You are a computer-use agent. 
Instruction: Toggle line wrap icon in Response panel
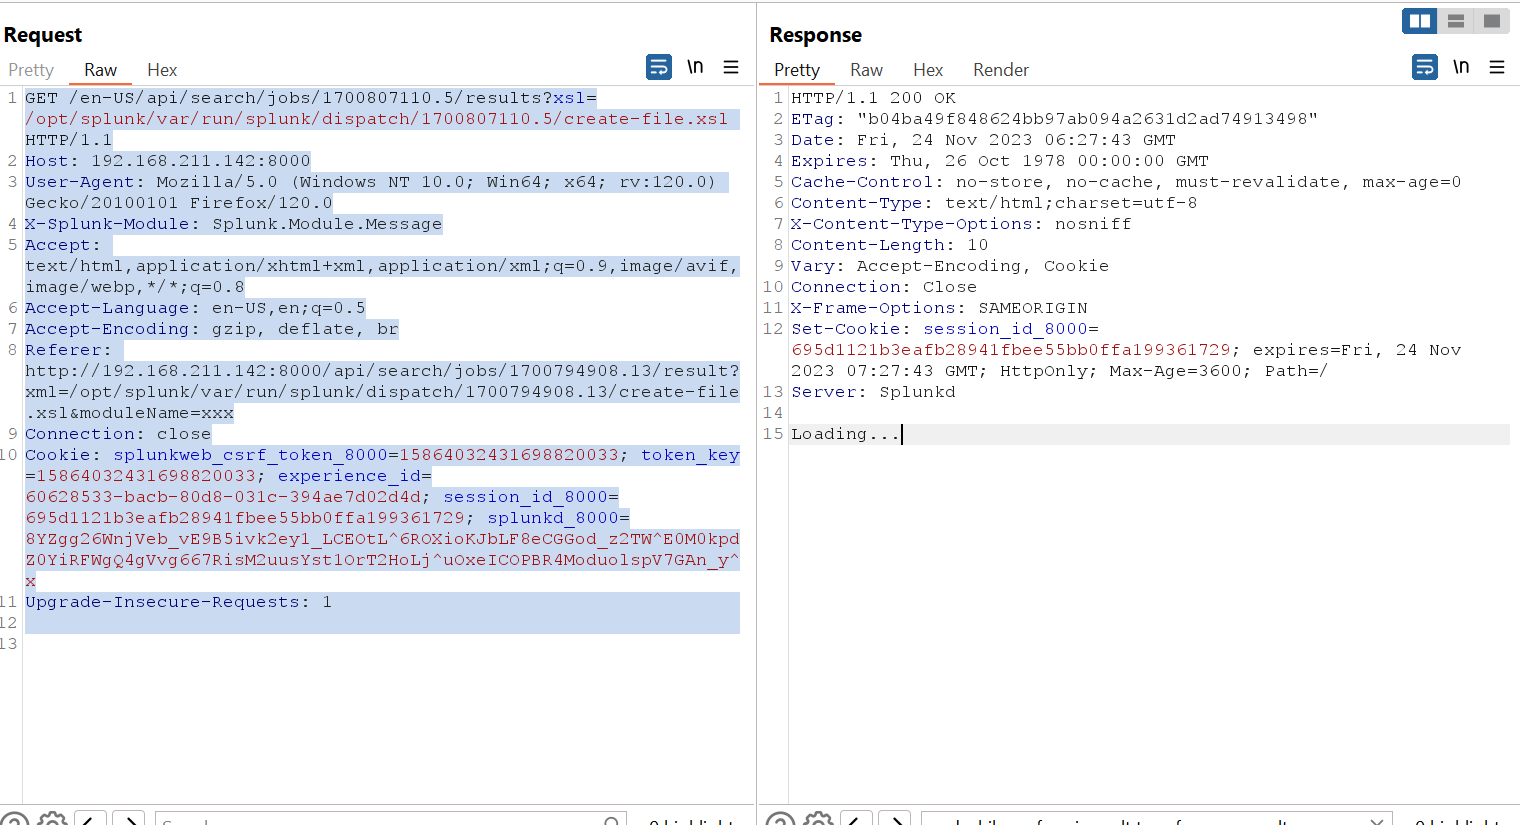1425,67
